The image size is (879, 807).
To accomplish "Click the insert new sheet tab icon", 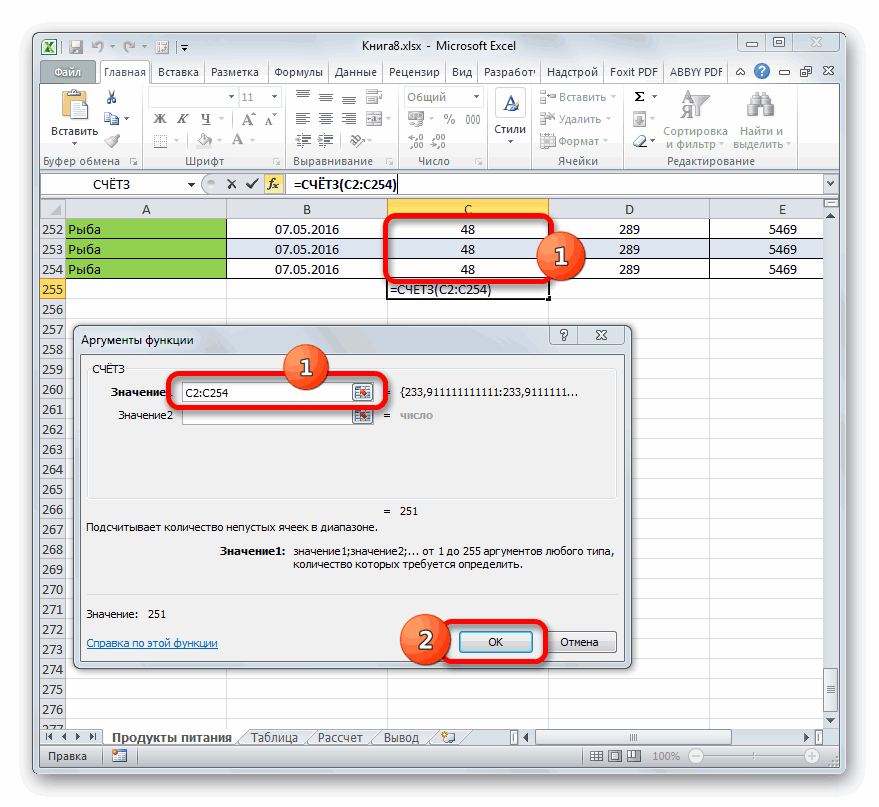I will (448, 738).
